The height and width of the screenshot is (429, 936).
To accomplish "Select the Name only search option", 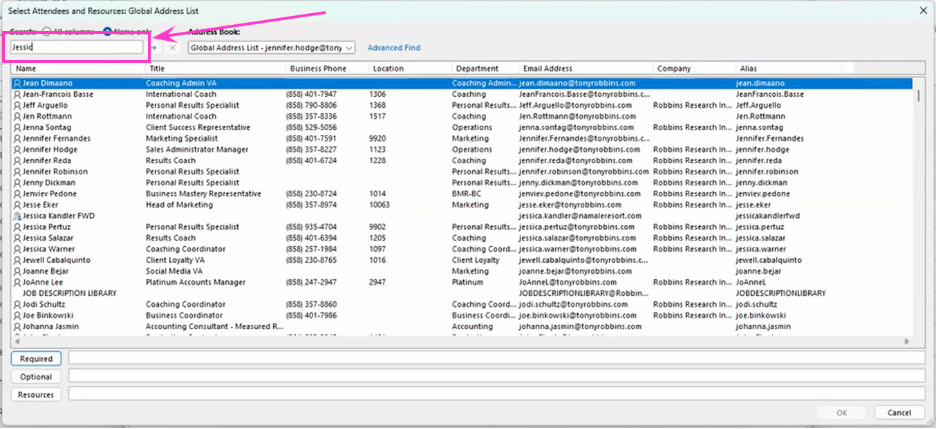I will coord(107,32).
